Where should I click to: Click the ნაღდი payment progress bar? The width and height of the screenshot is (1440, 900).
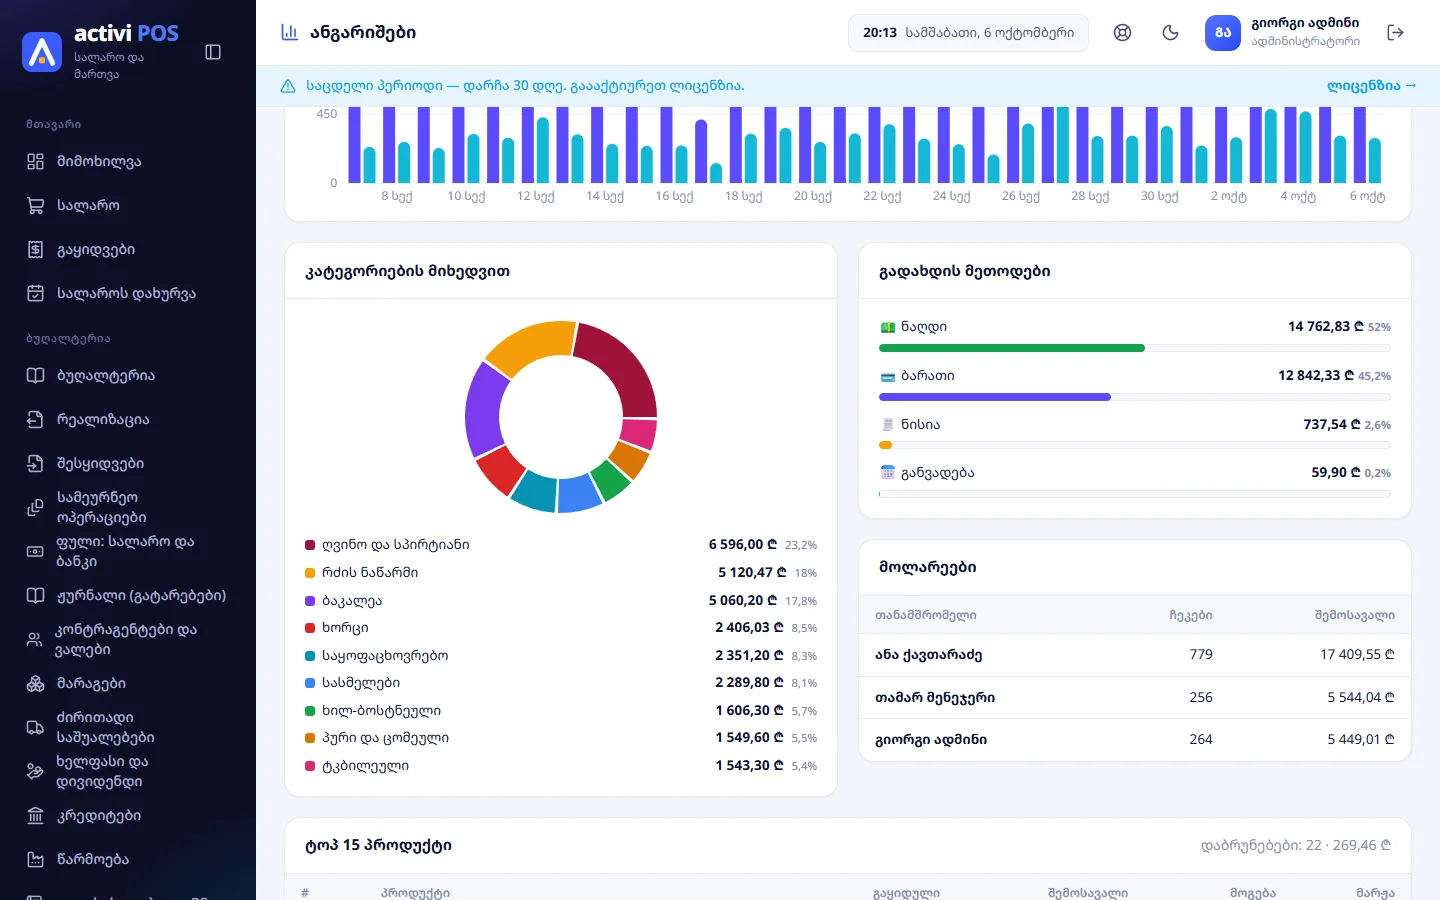(x=1135, y=348)
